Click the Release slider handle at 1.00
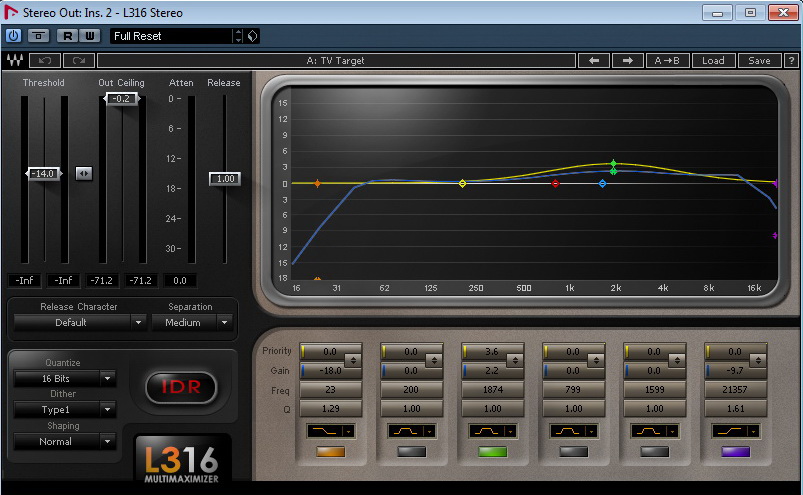 click(225, 179)
